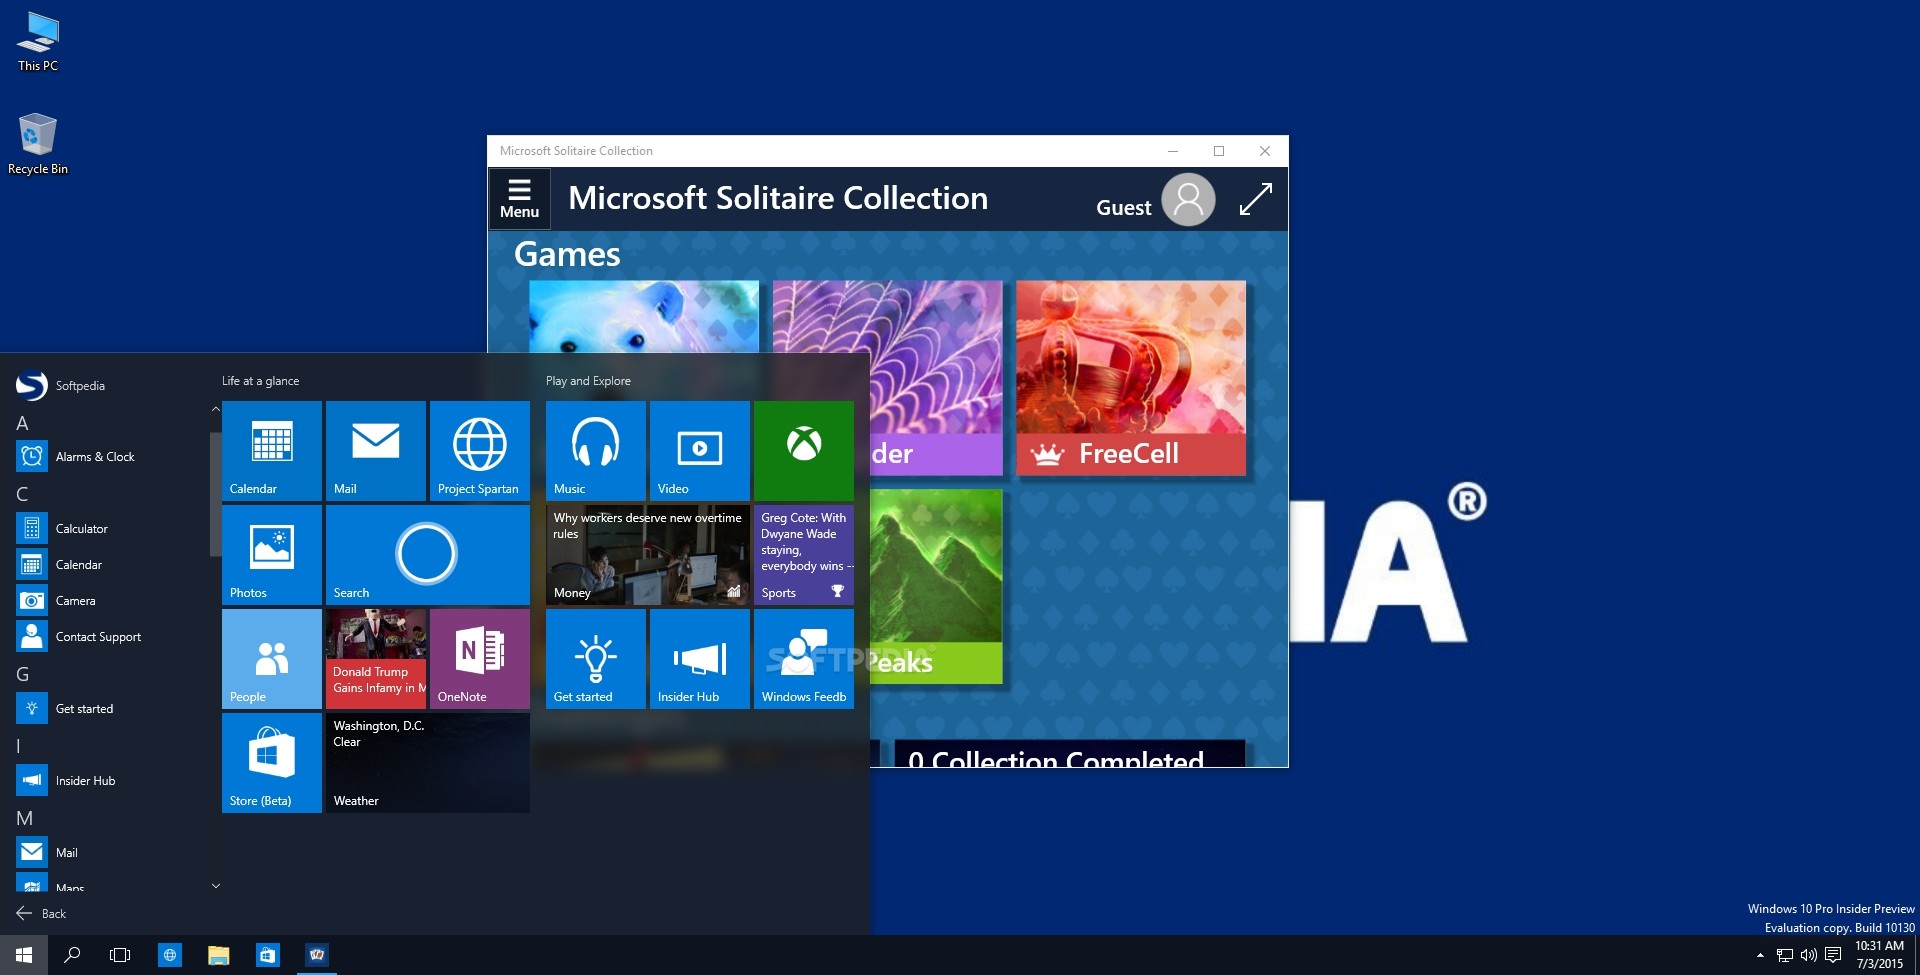Open Contact Support from app list
The image size is (1920, 975).
pyautogui.click(x=110, y=637)
